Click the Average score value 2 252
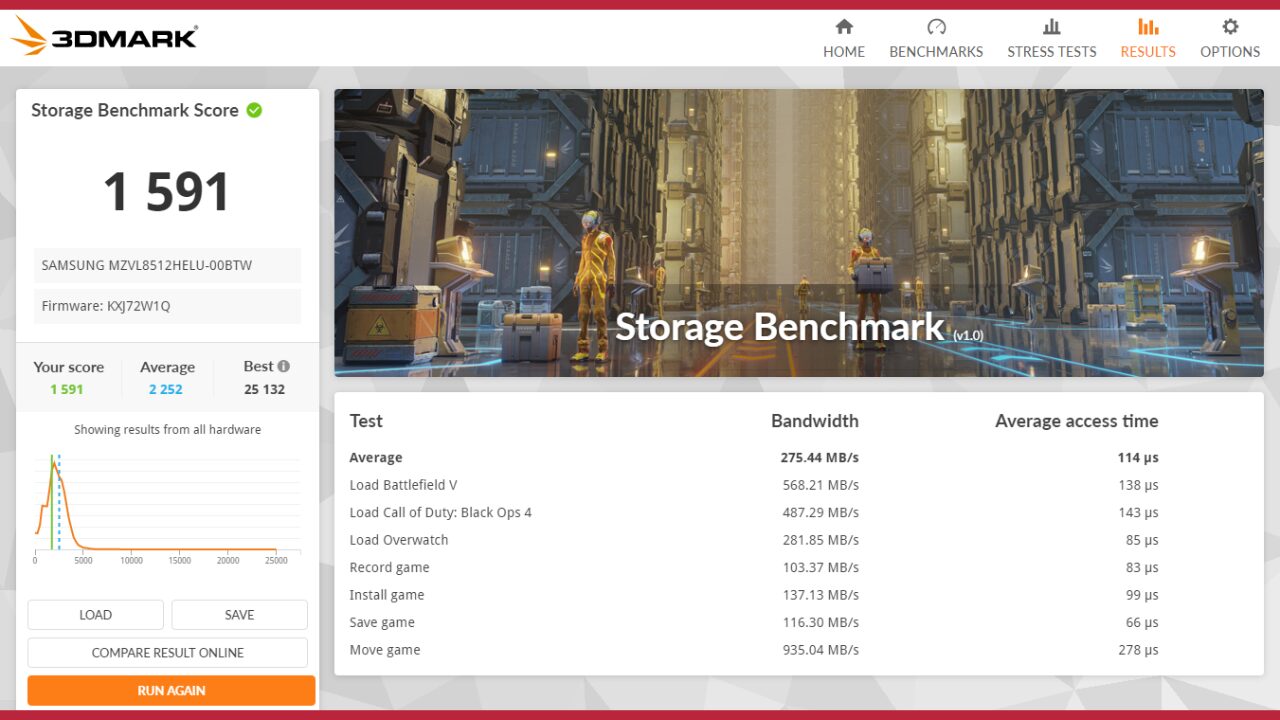Image resolution: width=1280 pixels, height=720 pixels. point(166,390)
